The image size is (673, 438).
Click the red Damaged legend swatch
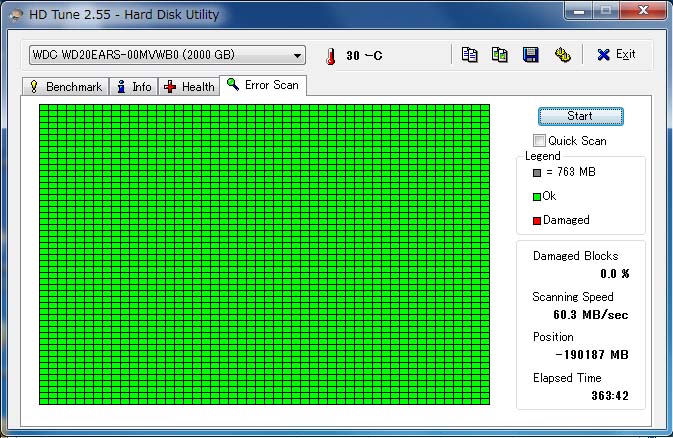click(537, 220)
